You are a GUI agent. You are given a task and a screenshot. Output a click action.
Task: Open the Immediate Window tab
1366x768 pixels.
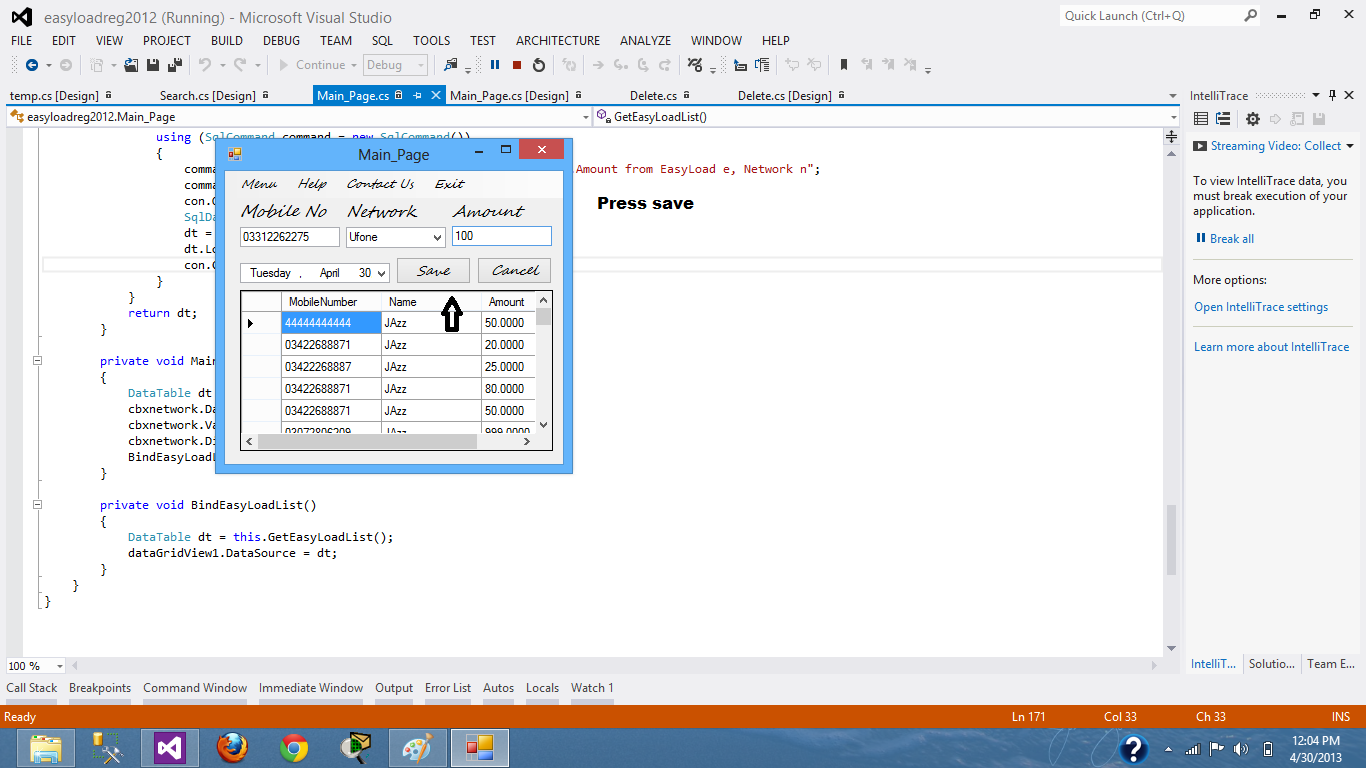[x=311, y=688]
